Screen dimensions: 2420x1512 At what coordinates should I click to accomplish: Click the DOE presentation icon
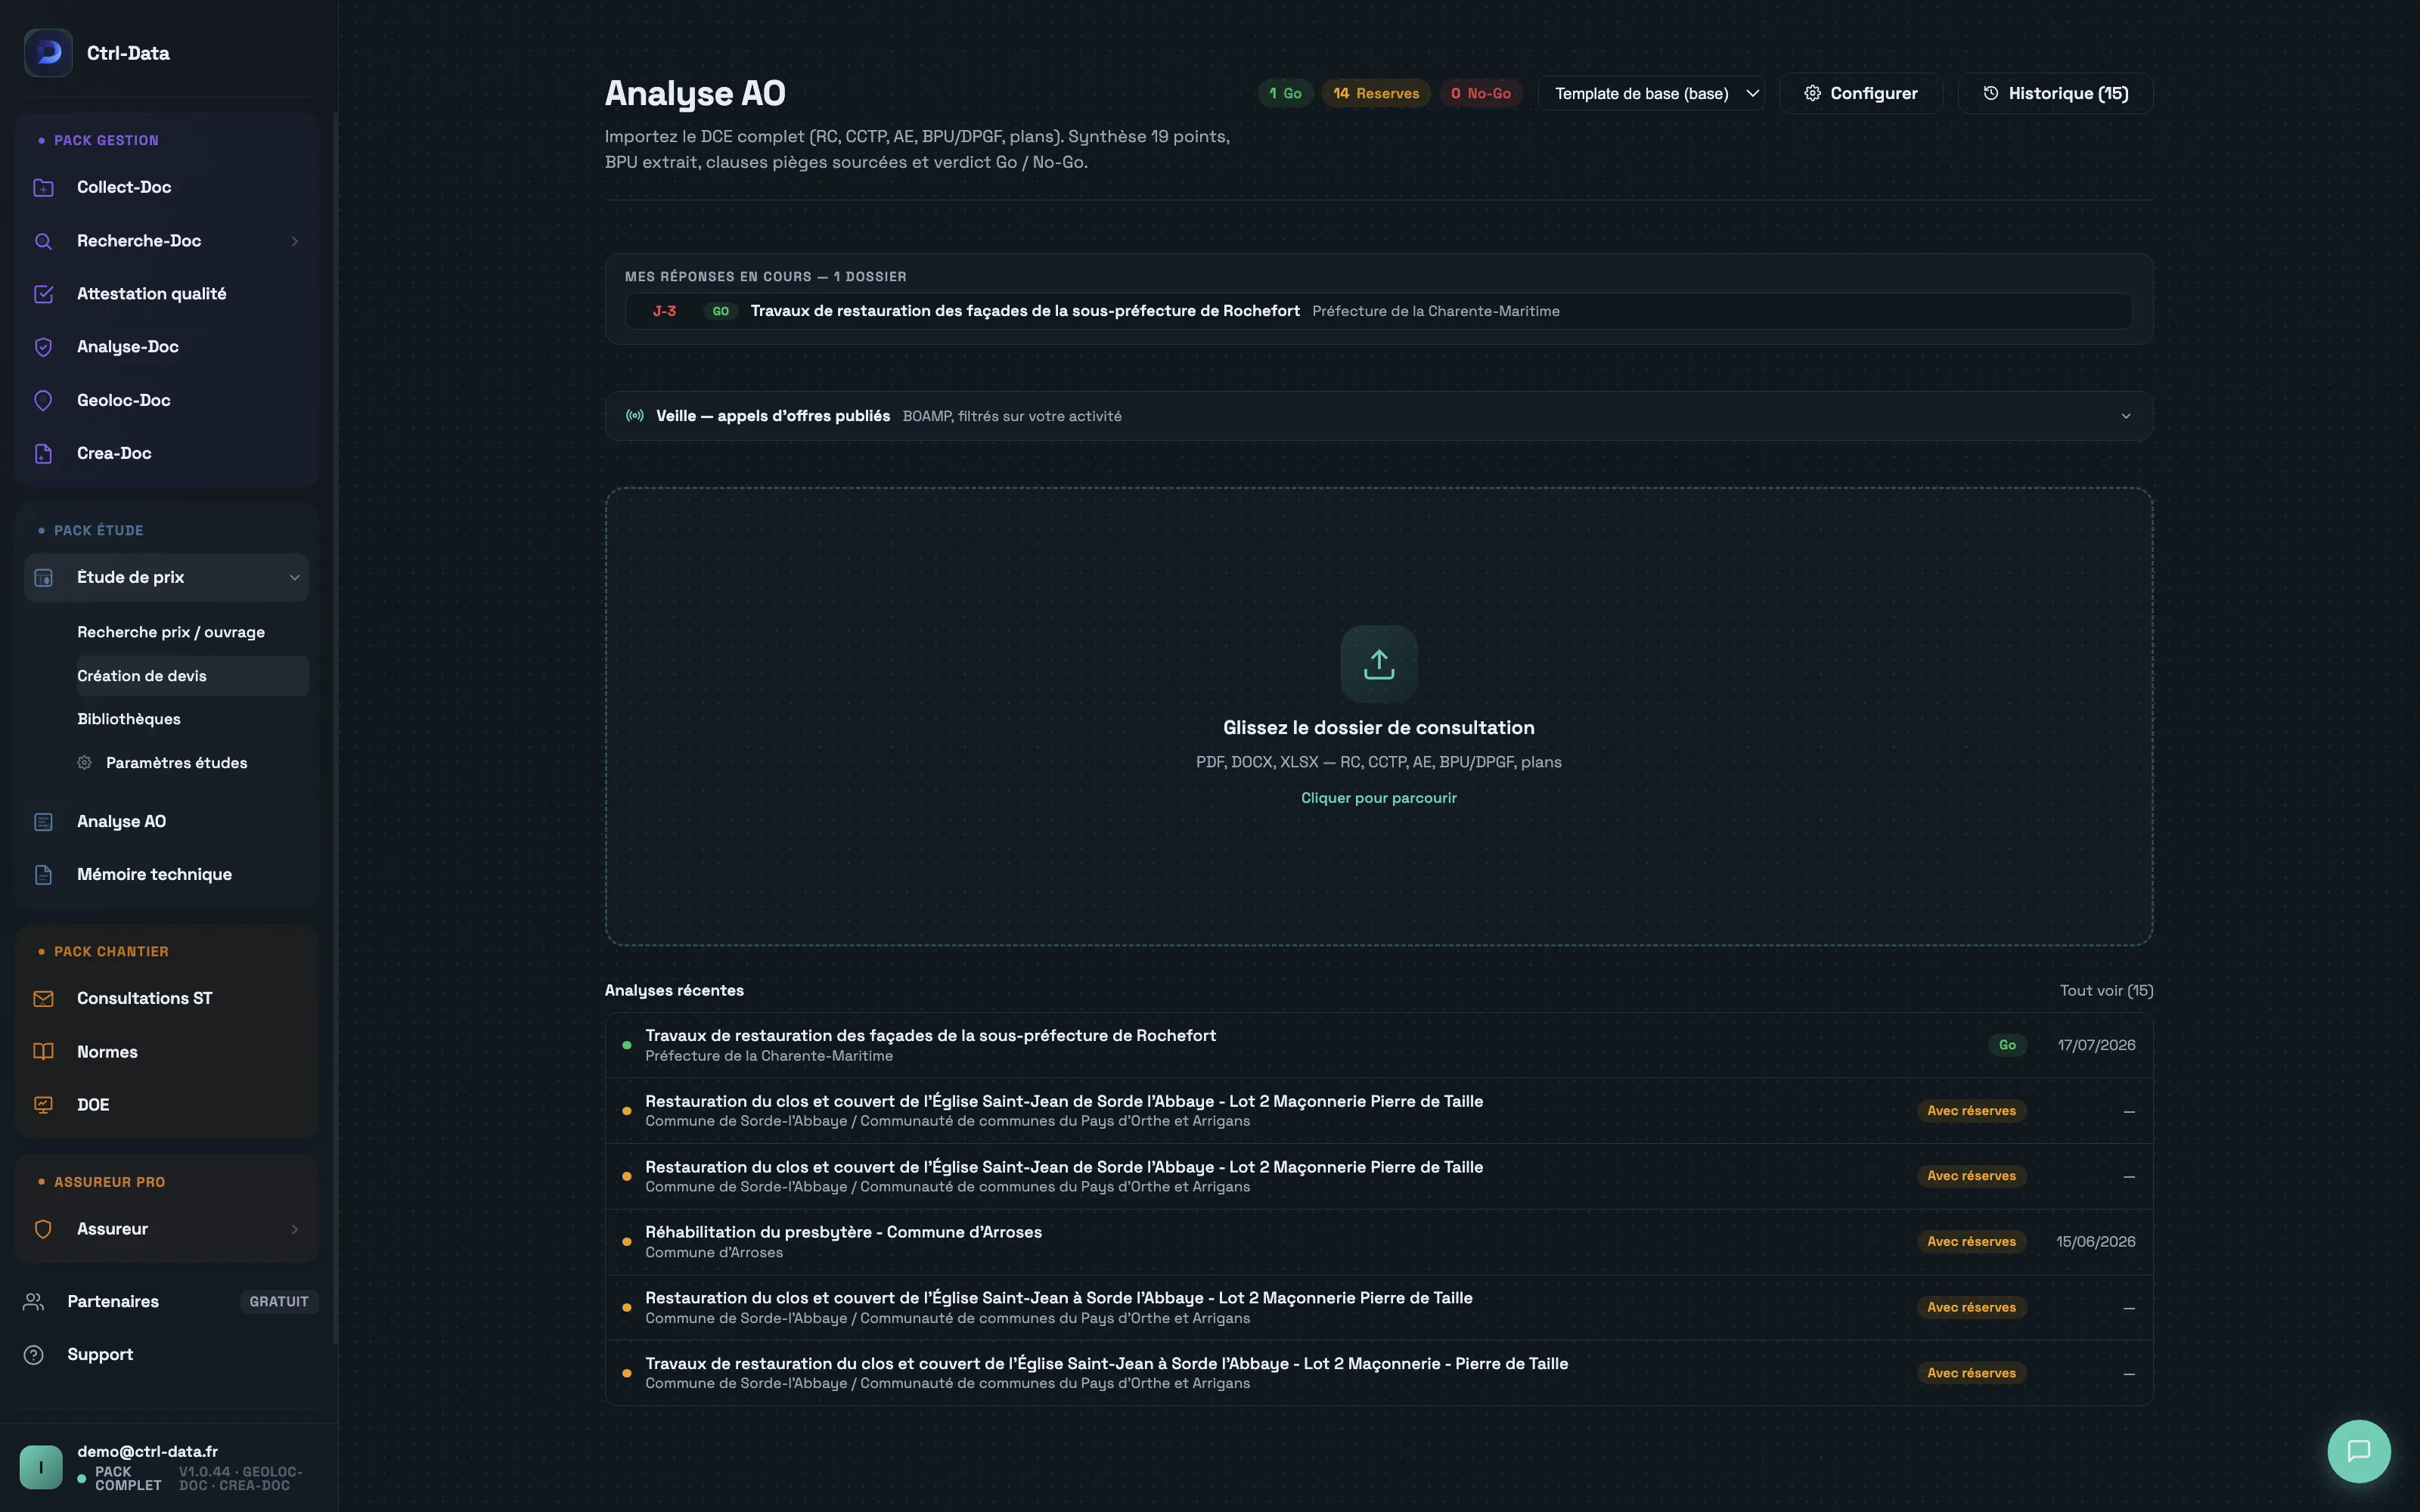tap(43, 1105)
